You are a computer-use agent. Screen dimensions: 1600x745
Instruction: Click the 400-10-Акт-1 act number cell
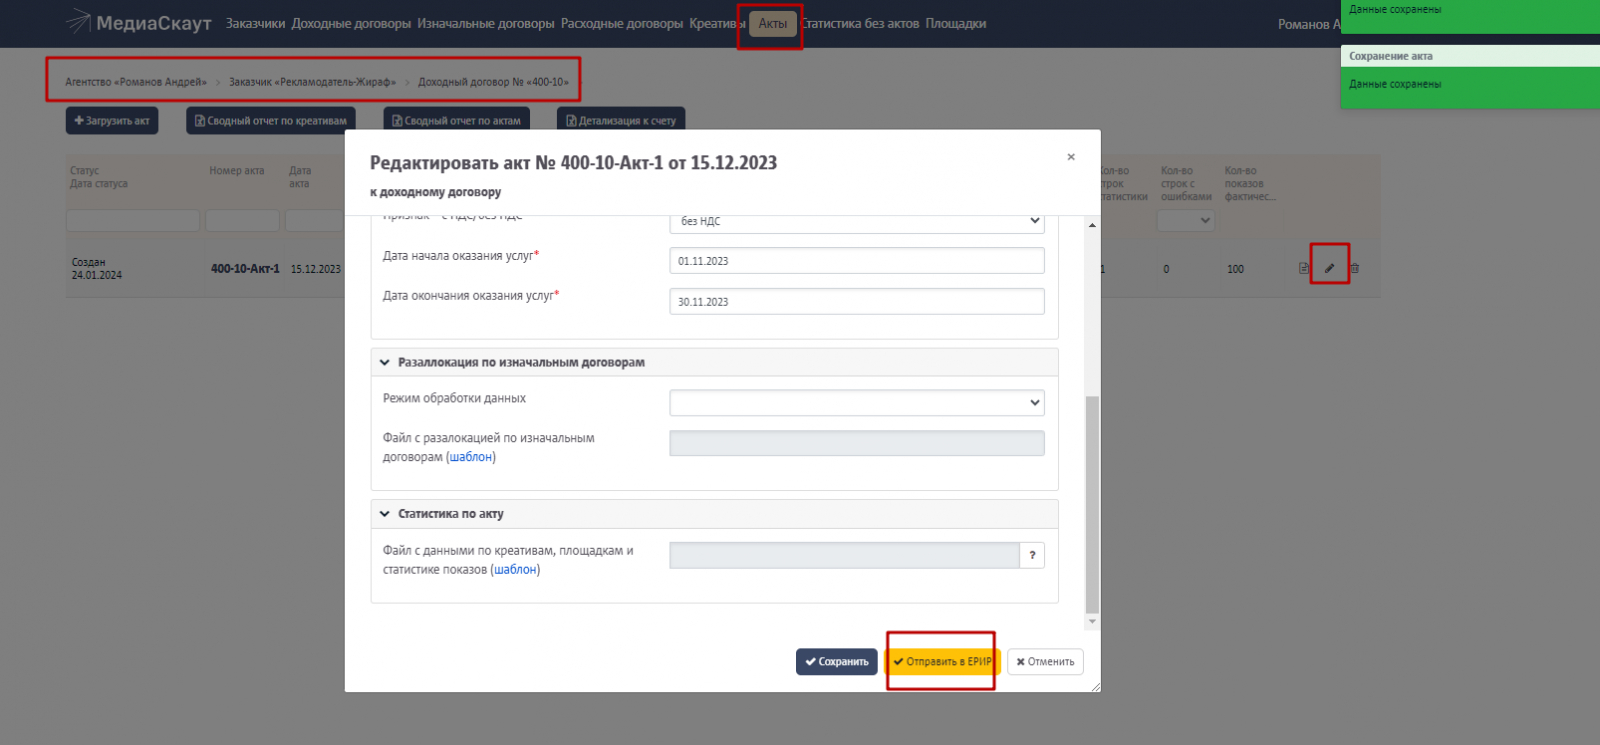click(x=245, y=269)
